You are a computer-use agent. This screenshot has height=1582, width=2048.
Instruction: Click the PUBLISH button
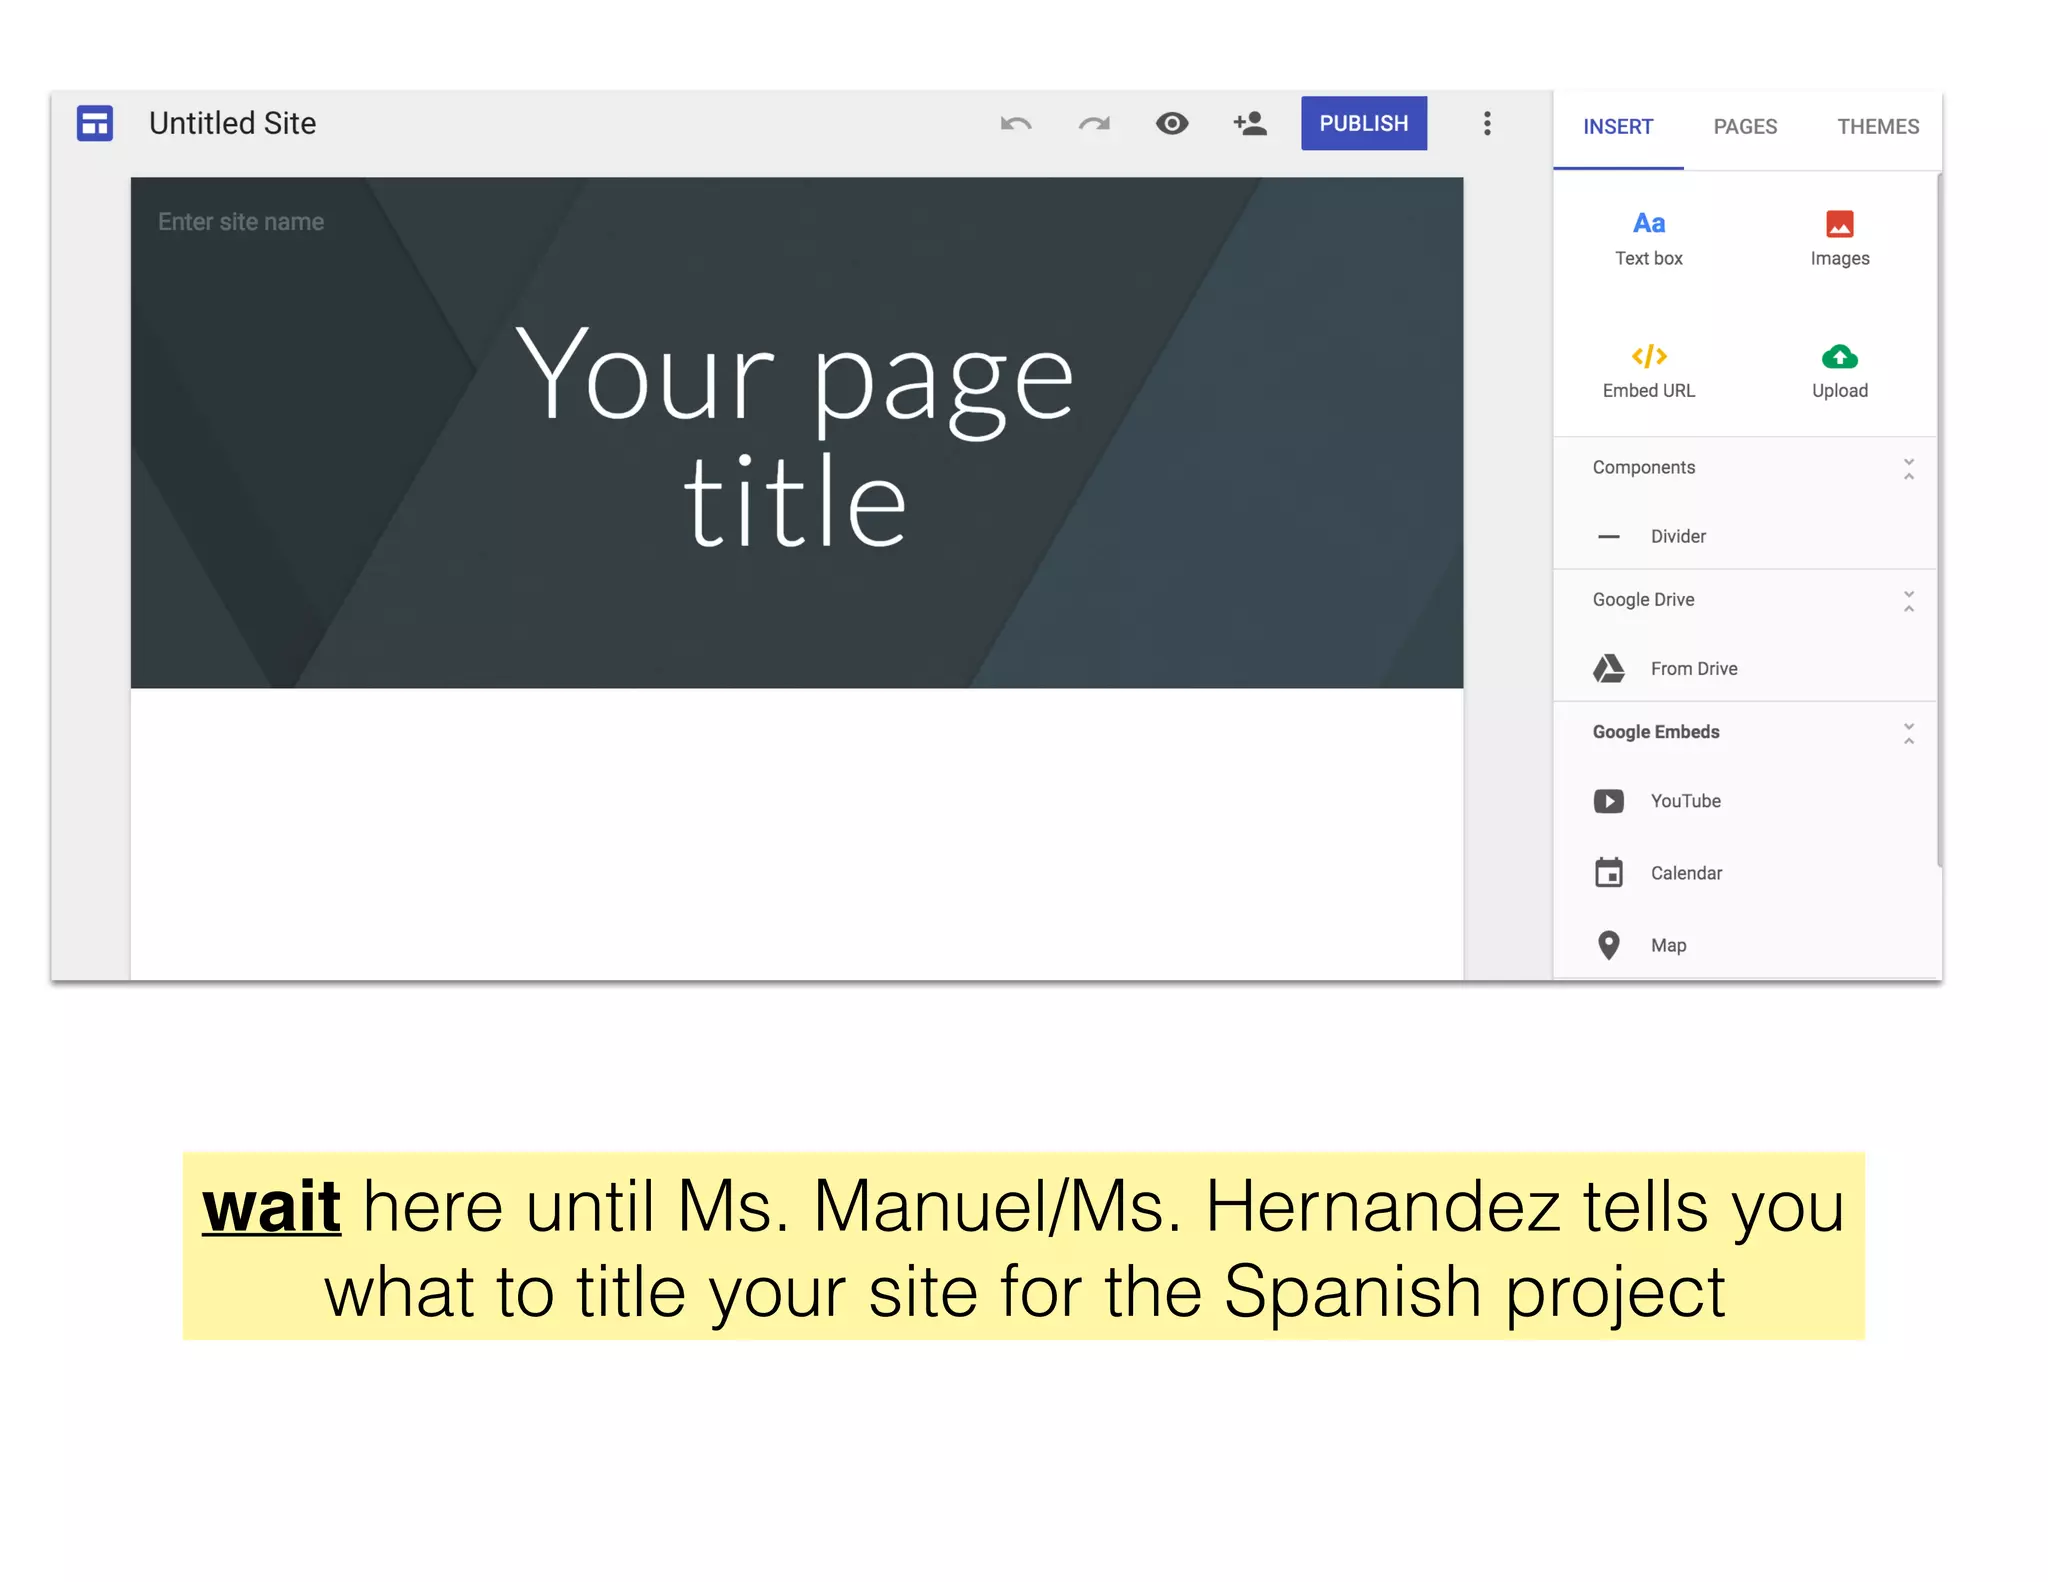1363,123
